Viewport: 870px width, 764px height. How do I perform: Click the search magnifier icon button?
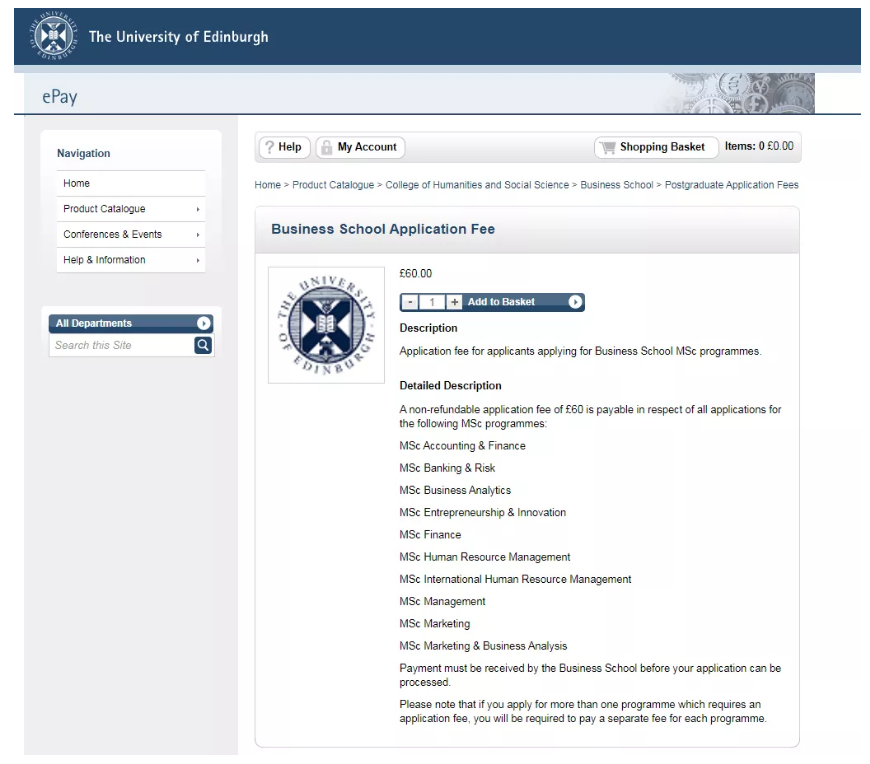coord(203,345)
